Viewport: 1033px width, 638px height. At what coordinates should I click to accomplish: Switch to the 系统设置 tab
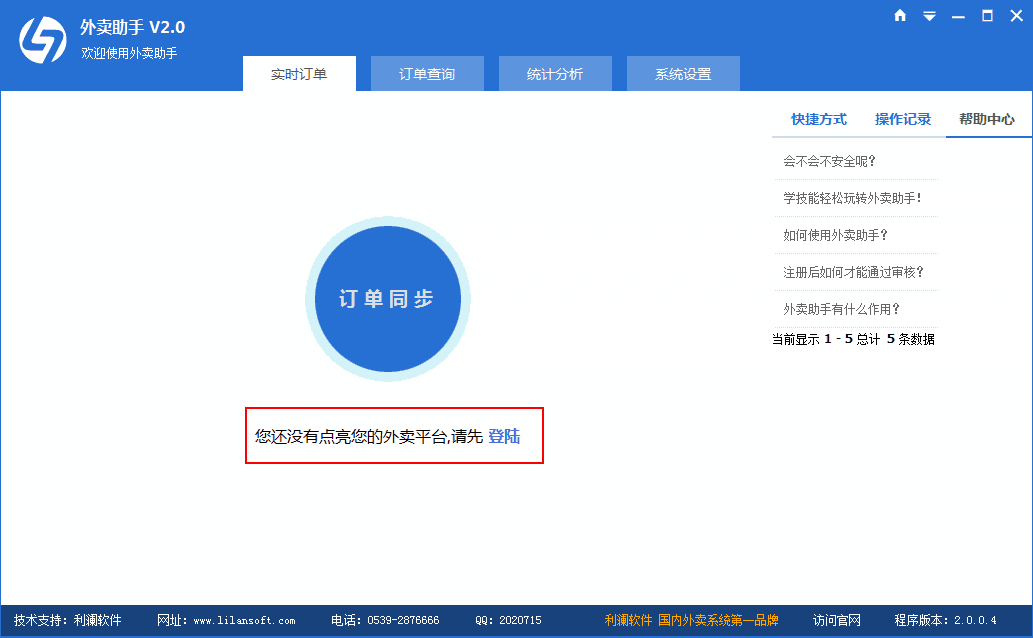[x=683, y=73]
